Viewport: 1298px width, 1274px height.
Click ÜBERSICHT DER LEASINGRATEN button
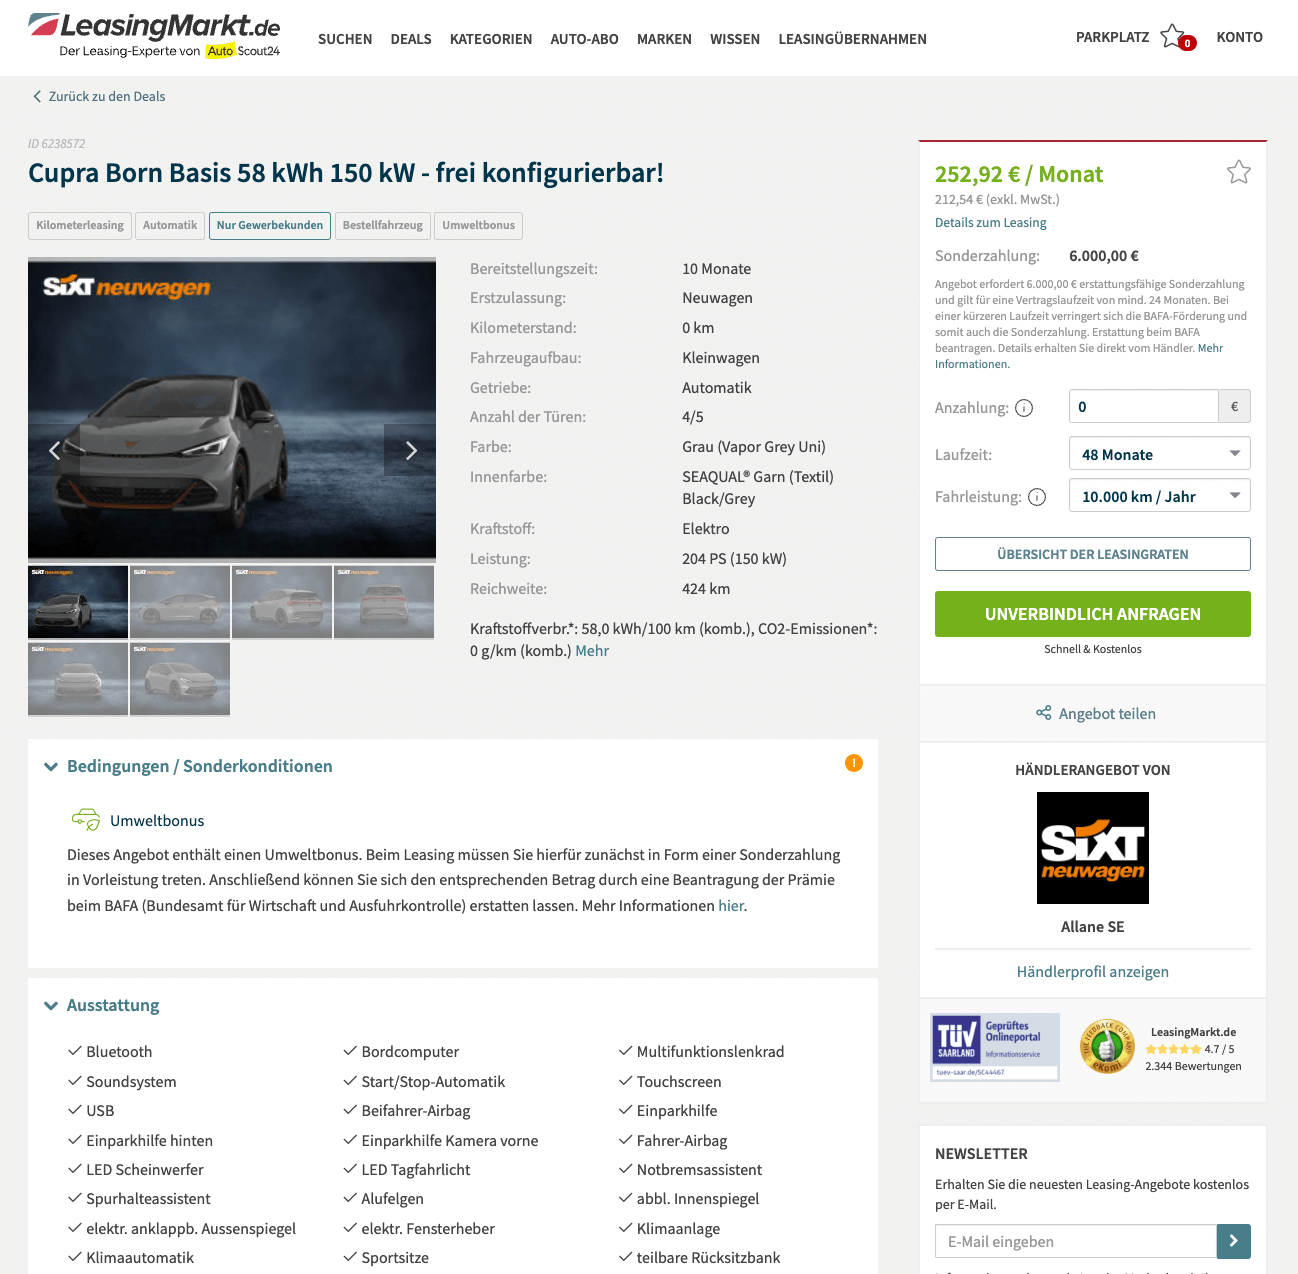point(1093,554)
